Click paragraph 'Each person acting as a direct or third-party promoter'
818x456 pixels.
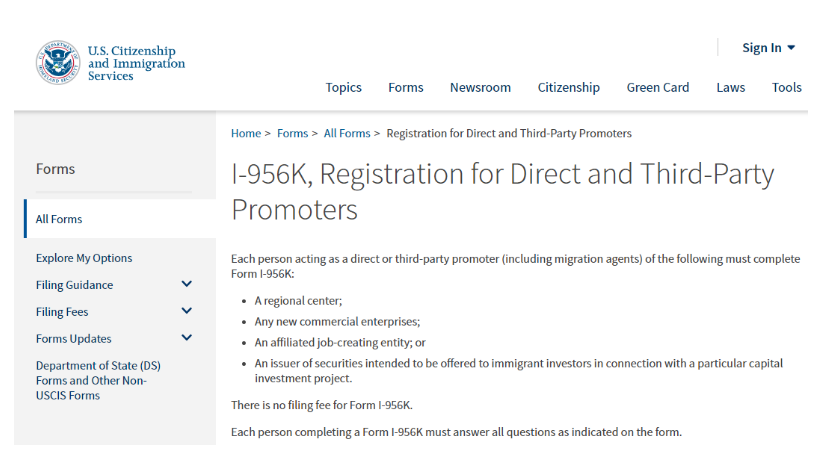coord(515,267)
